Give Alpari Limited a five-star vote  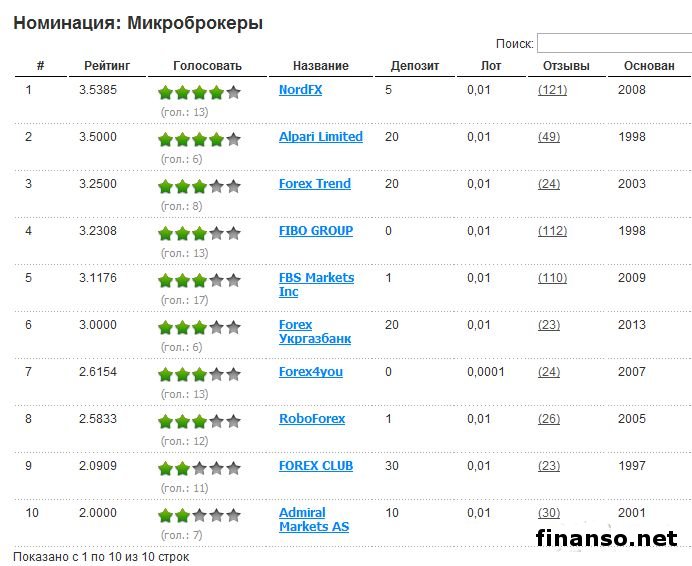[x=233, y=140]
